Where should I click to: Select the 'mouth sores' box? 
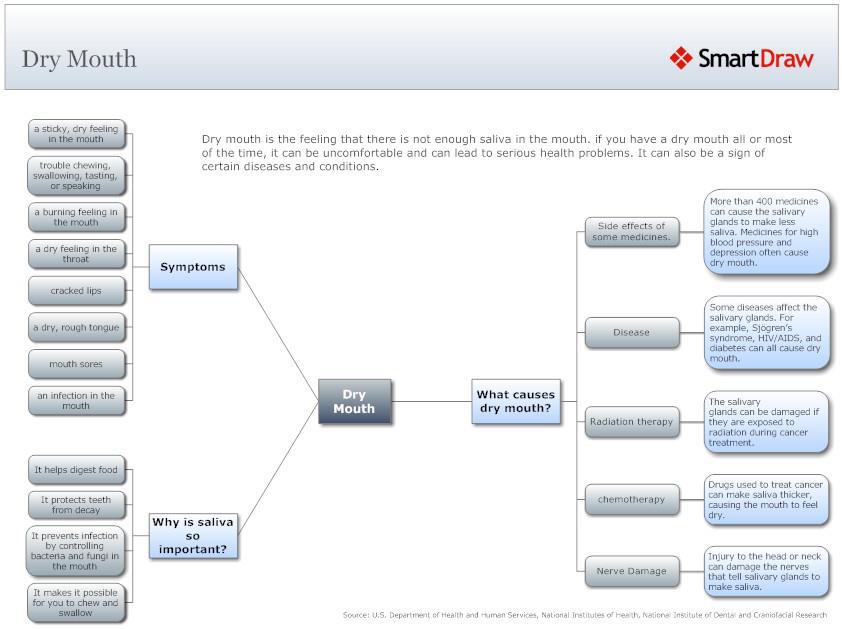tap(76, 364)
